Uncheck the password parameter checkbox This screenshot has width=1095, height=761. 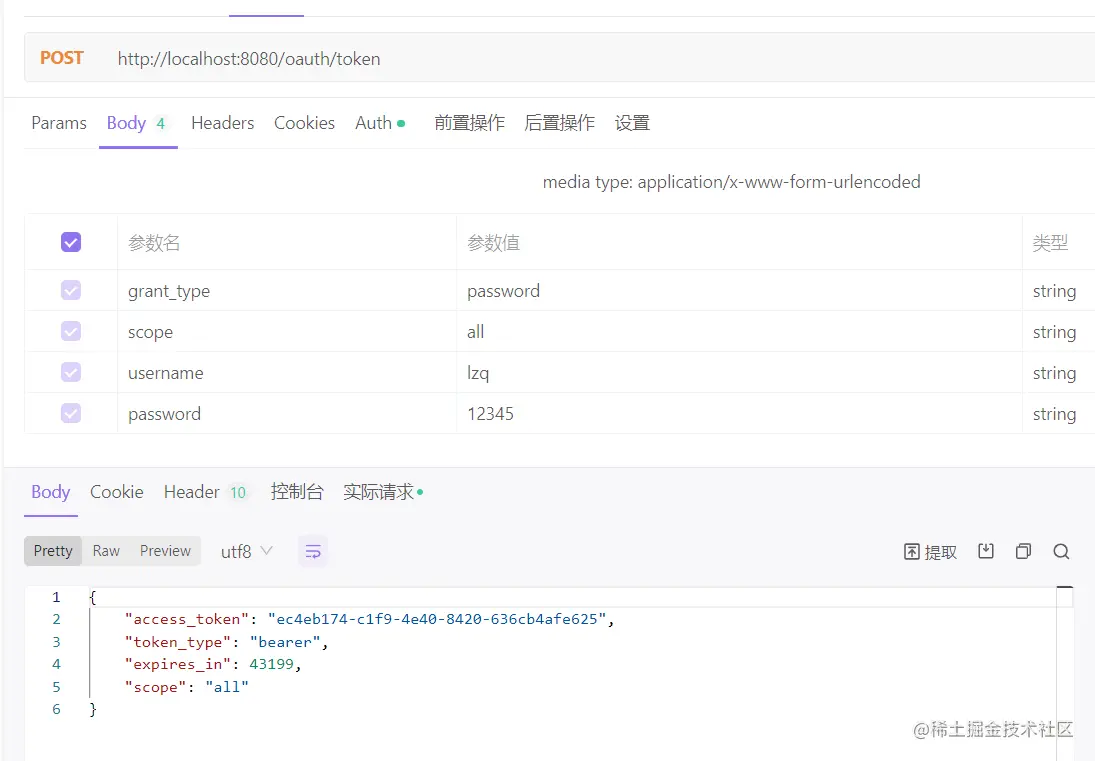71,413
